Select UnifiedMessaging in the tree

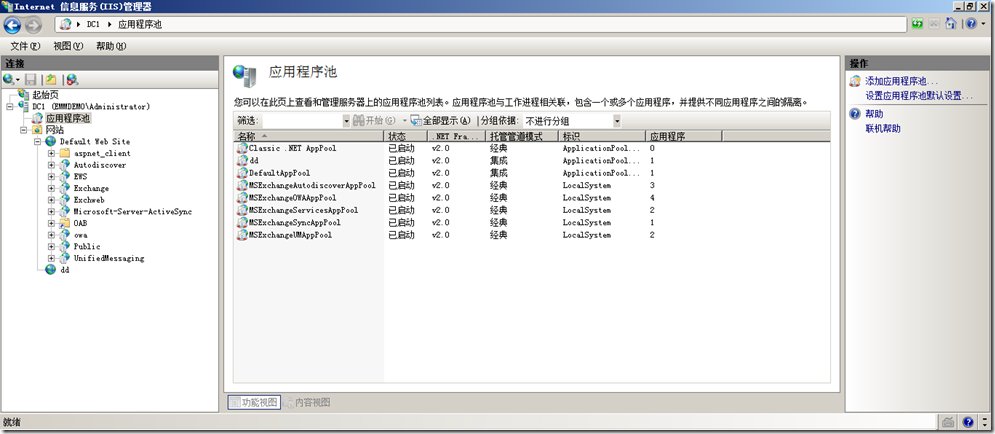(x=109, y=258)
